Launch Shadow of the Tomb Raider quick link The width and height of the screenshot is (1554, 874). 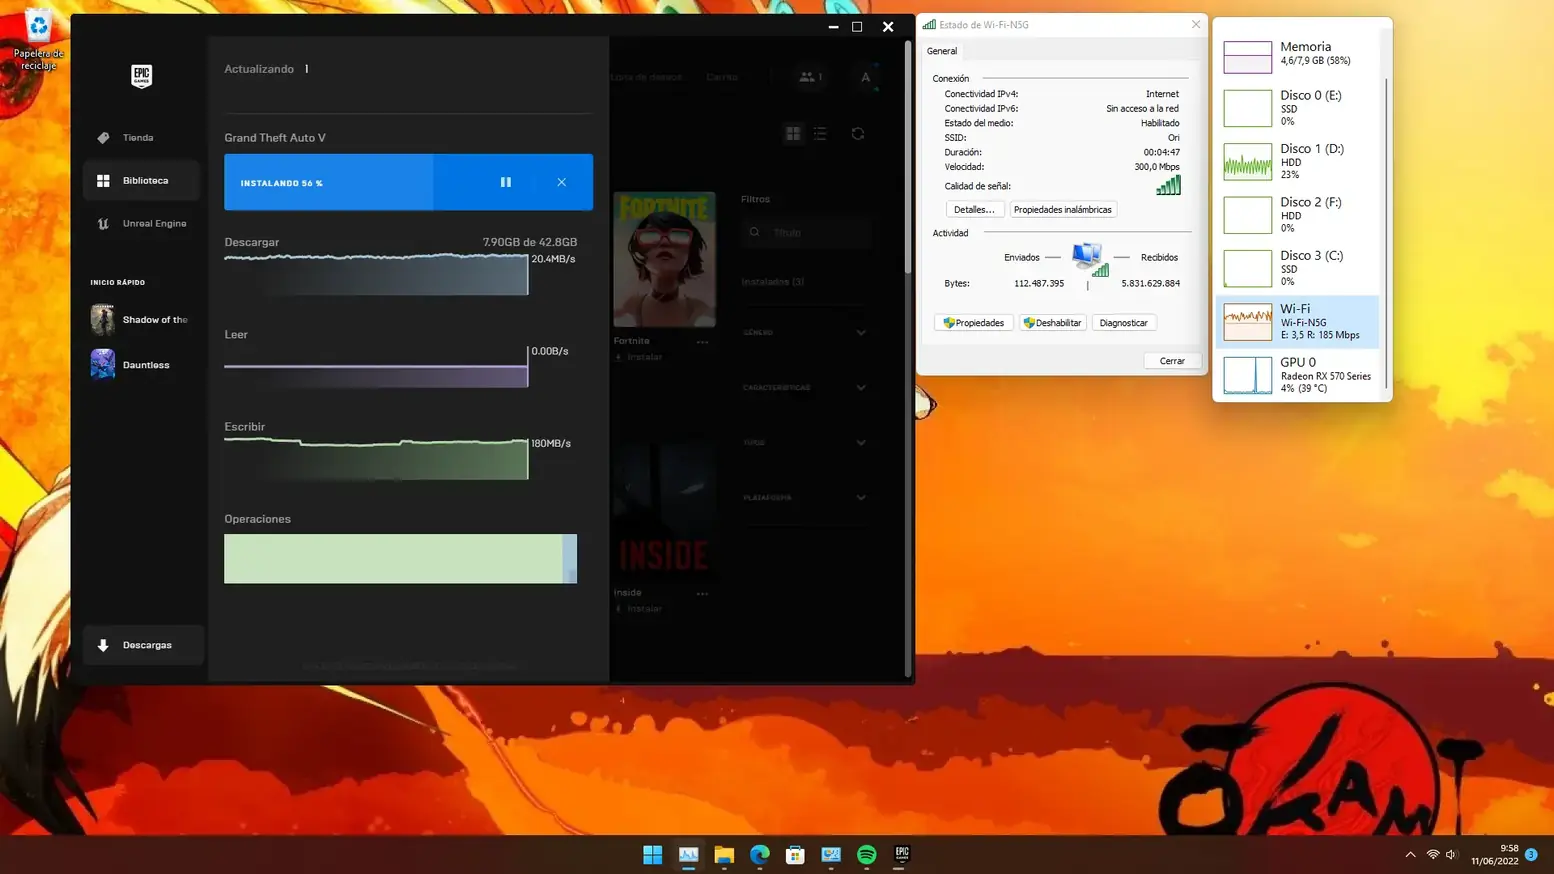click(141, 320)
